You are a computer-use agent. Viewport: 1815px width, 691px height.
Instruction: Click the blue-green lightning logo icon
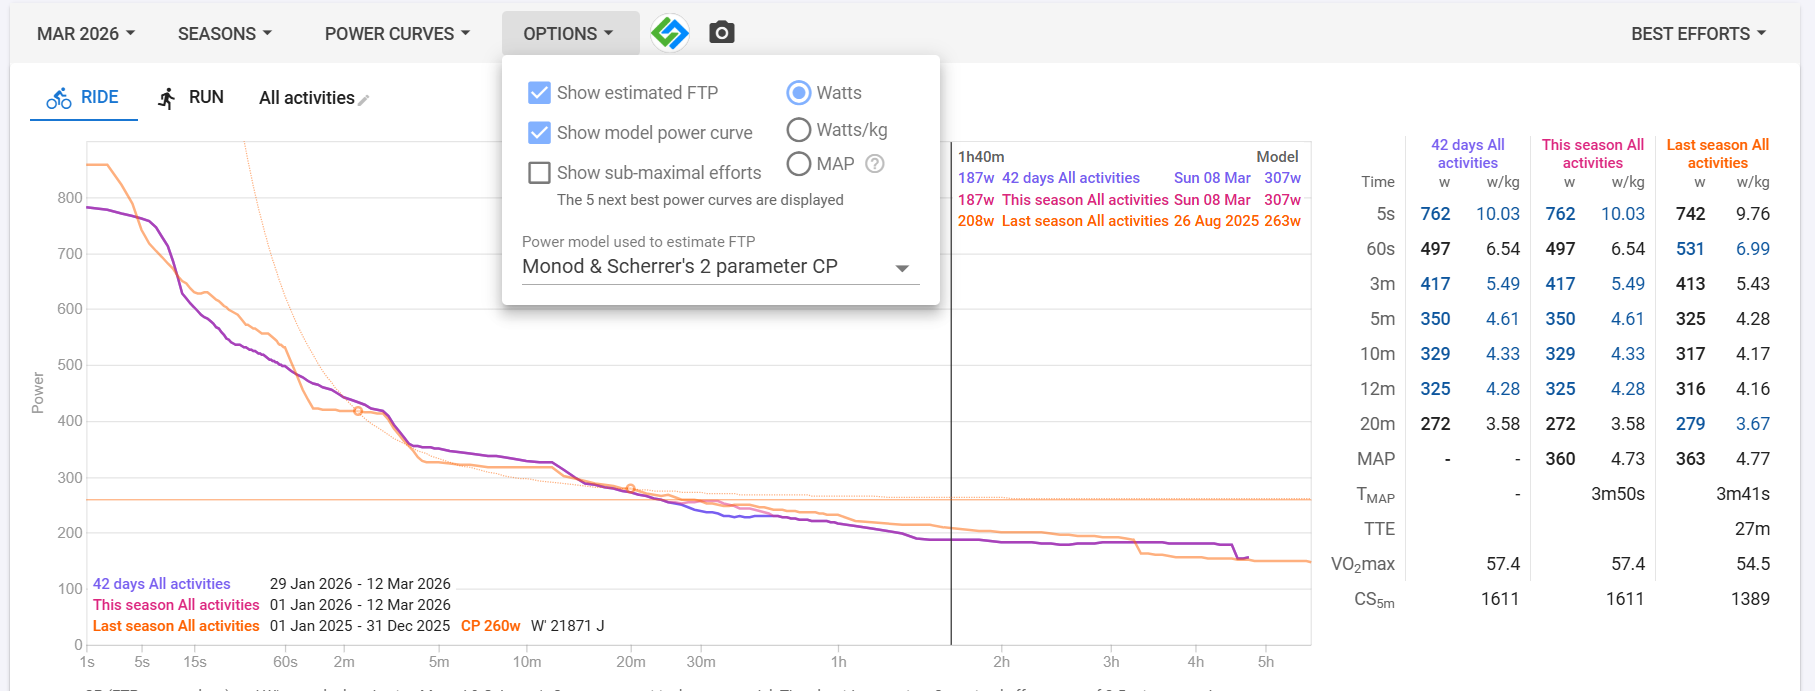coord(669,33)
